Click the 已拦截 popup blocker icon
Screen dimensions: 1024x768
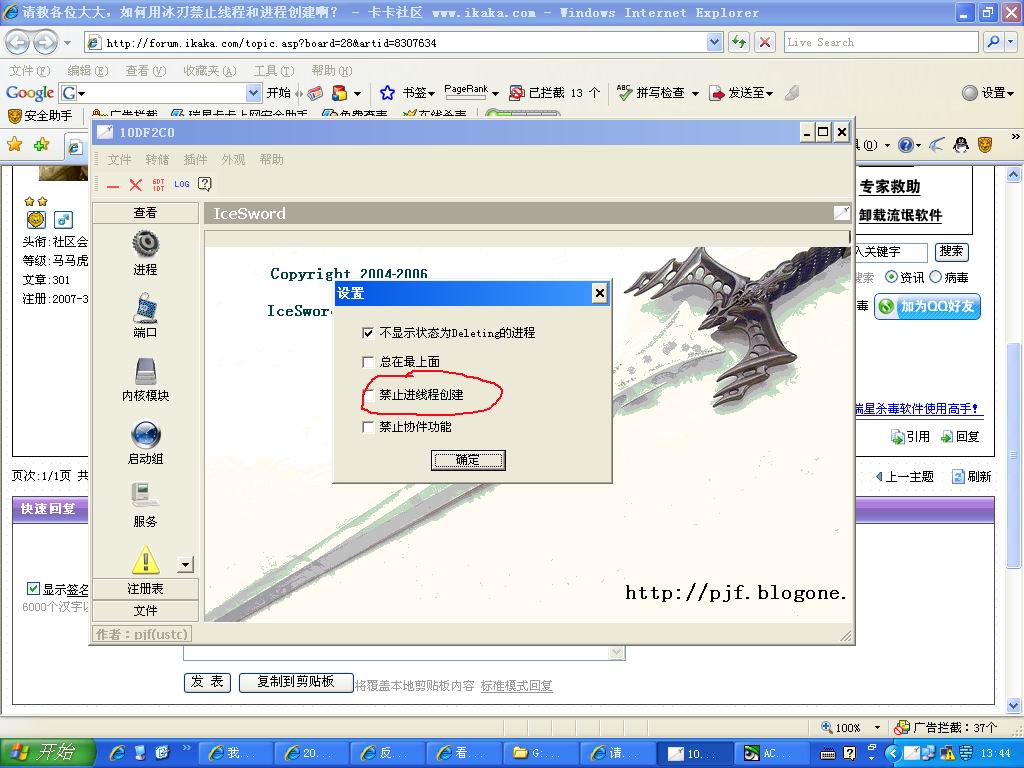click(517, 93)
